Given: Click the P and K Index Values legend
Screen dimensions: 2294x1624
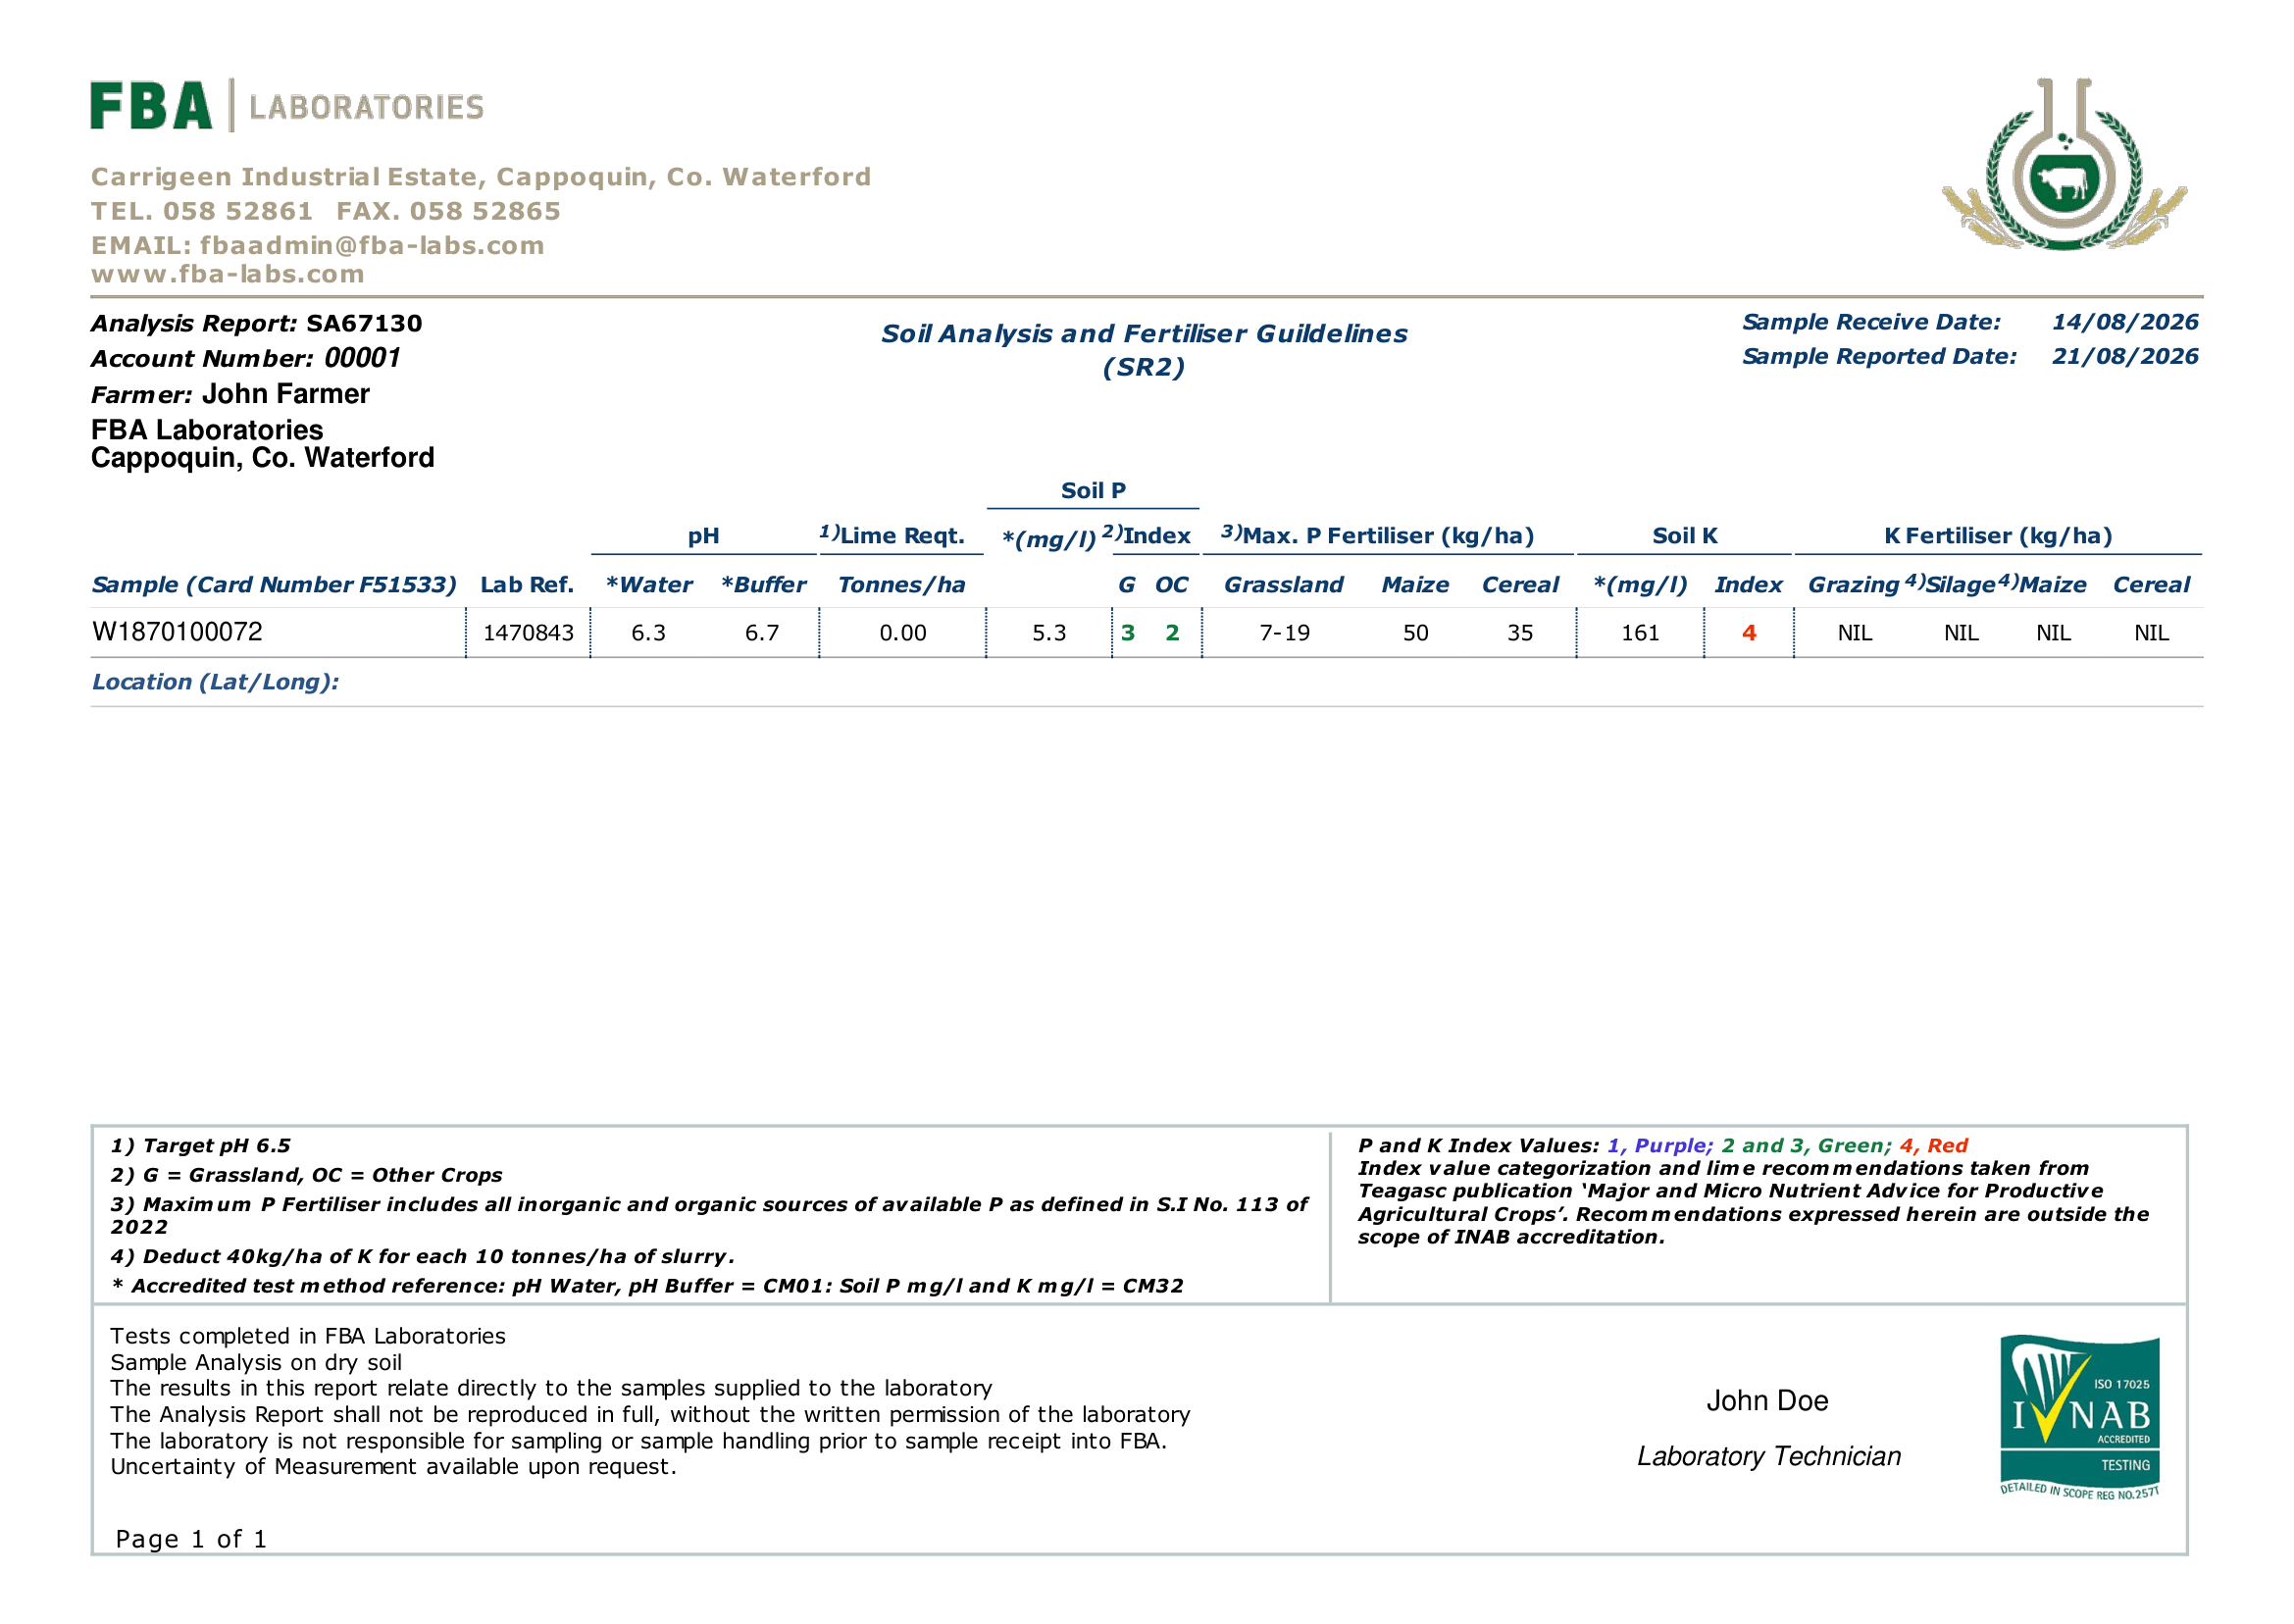Looking at the screenshot, I should tap(1663, 1146).
